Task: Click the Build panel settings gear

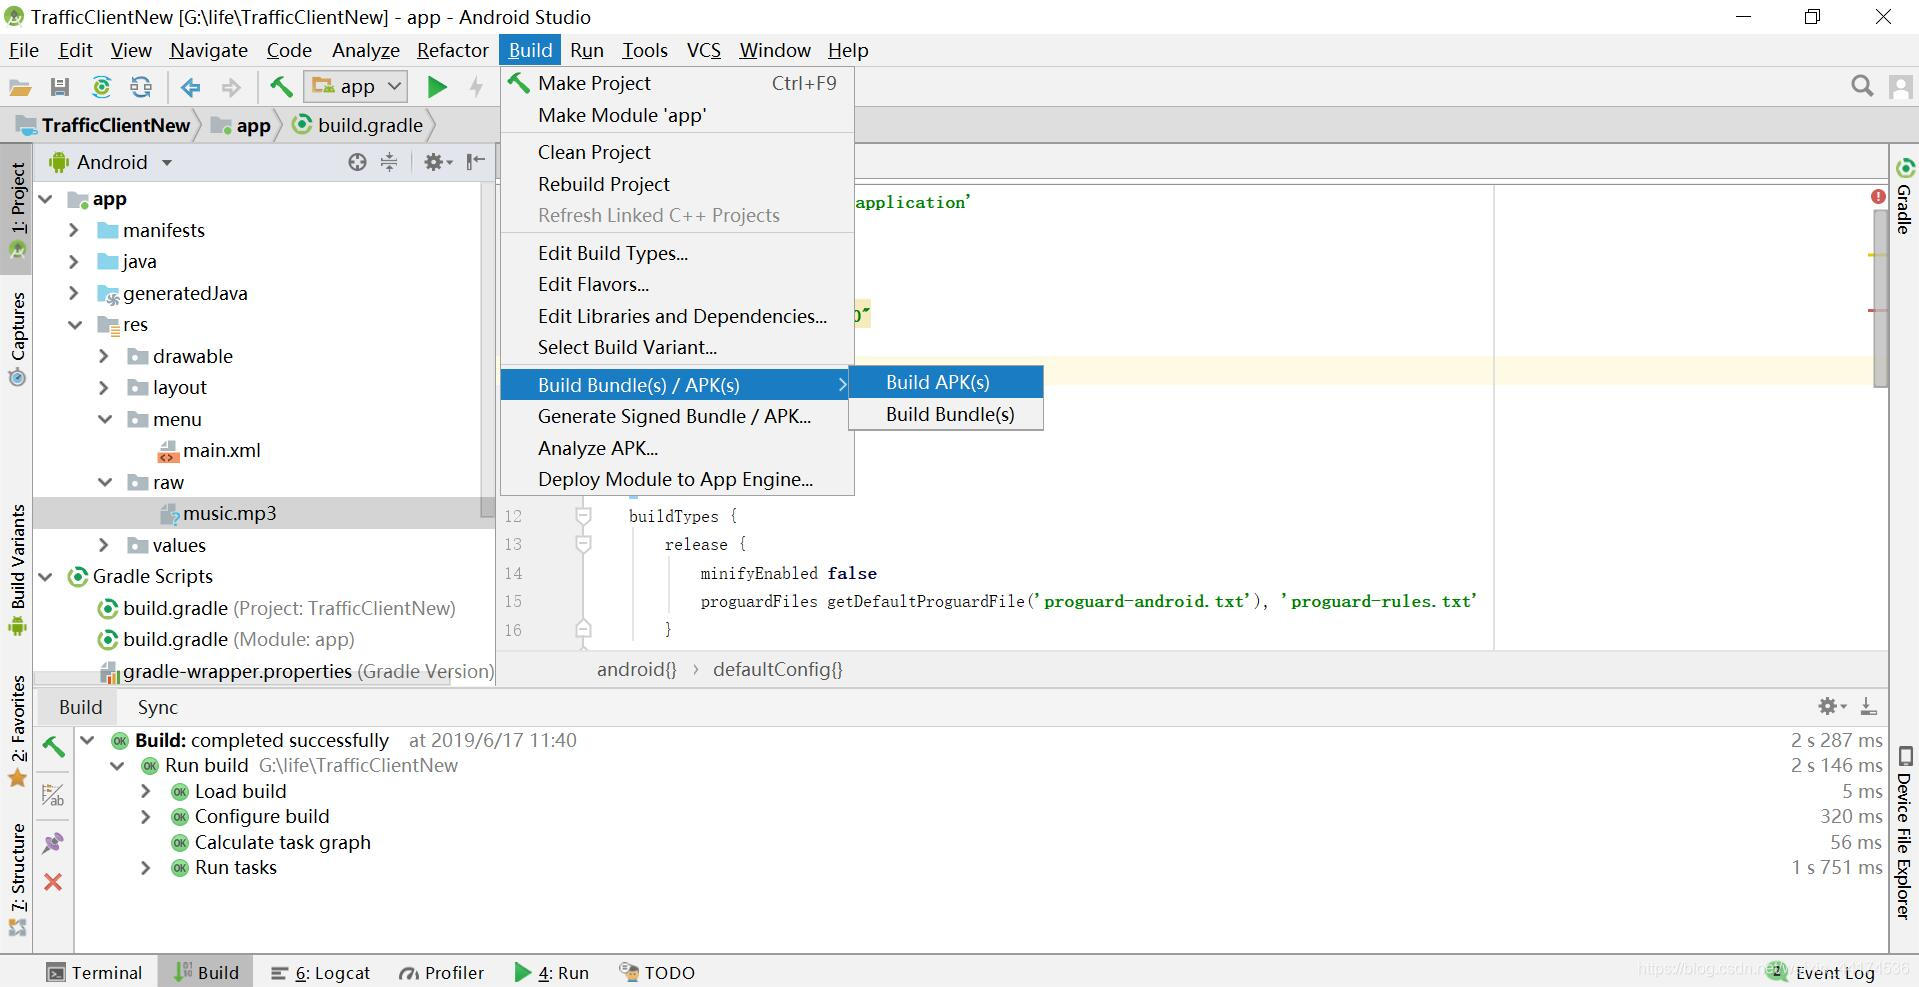Action: 1832,706
